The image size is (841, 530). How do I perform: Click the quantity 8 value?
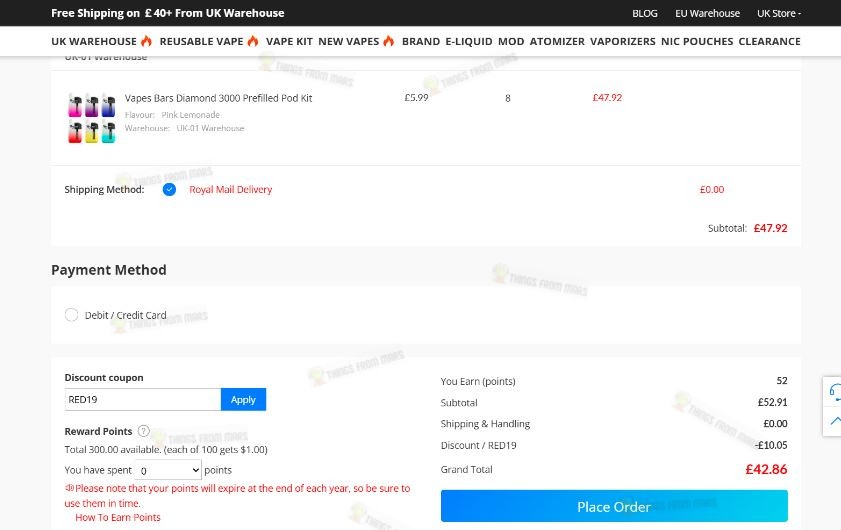507,98
